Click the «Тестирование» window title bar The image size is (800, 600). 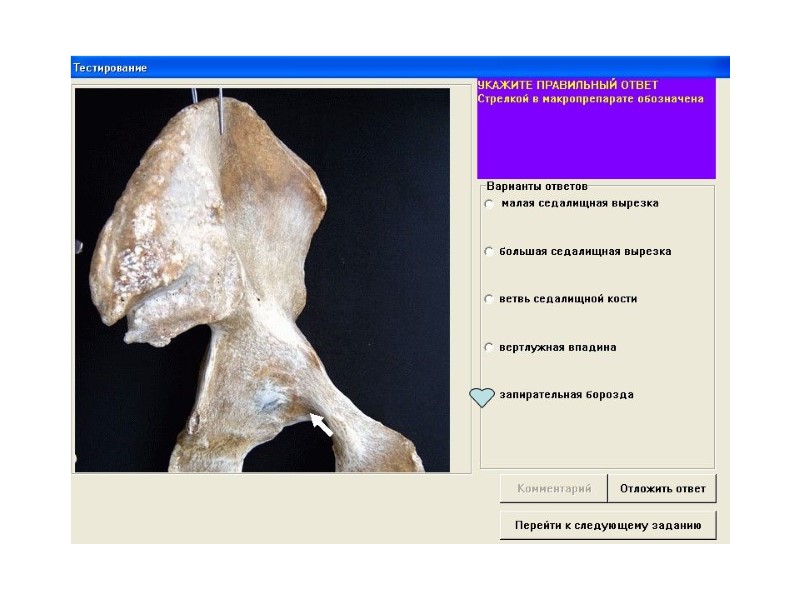pos(400,67)
